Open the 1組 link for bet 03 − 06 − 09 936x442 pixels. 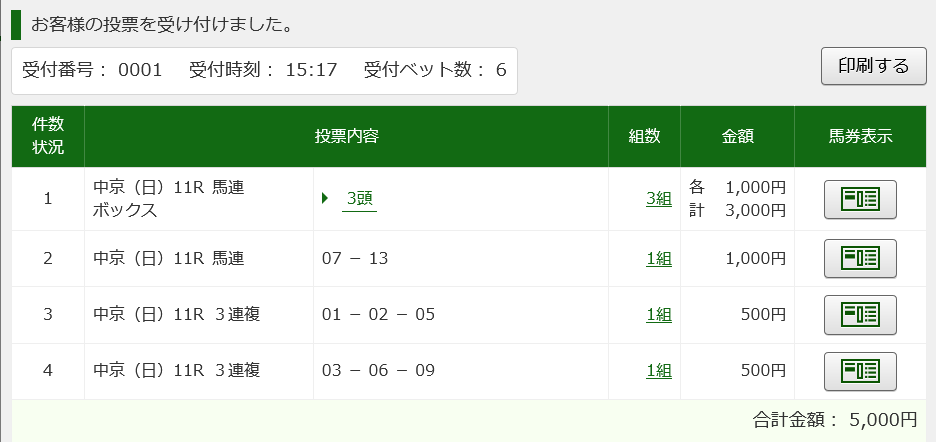[x=658, y=371]
